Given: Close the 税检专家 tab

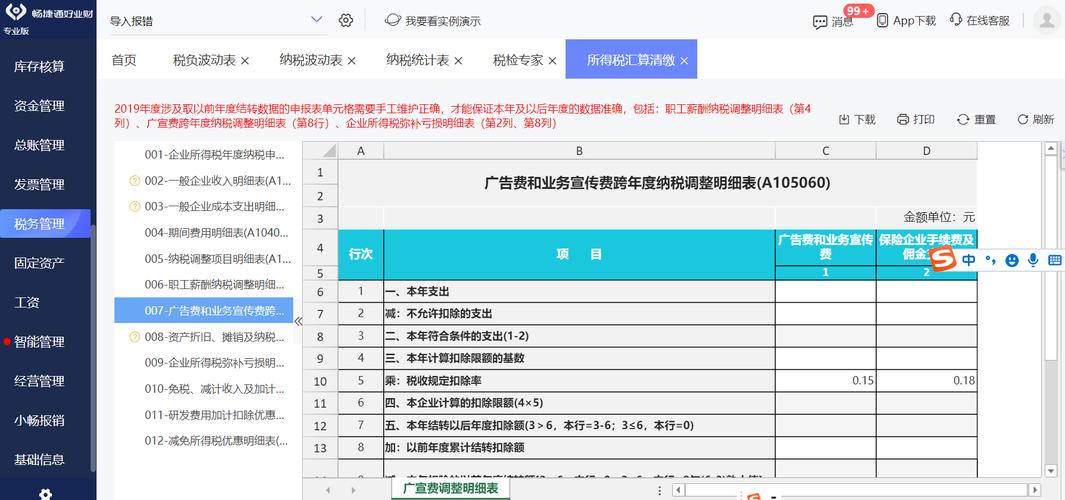Looking at the screenshot, I should (x=552, y=60).
